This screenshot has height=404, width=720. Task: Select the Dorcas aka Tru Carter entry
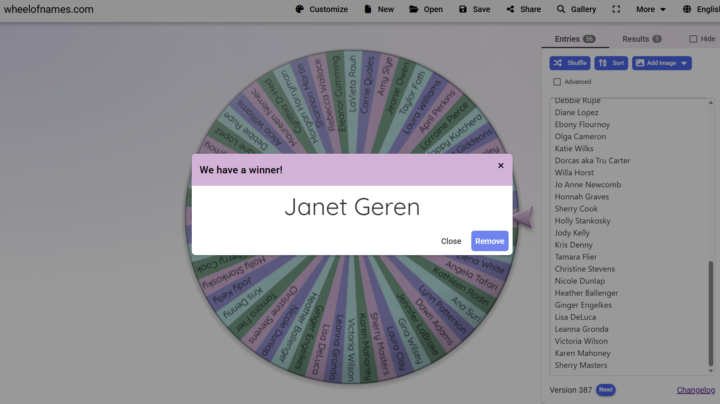point(592,161)
